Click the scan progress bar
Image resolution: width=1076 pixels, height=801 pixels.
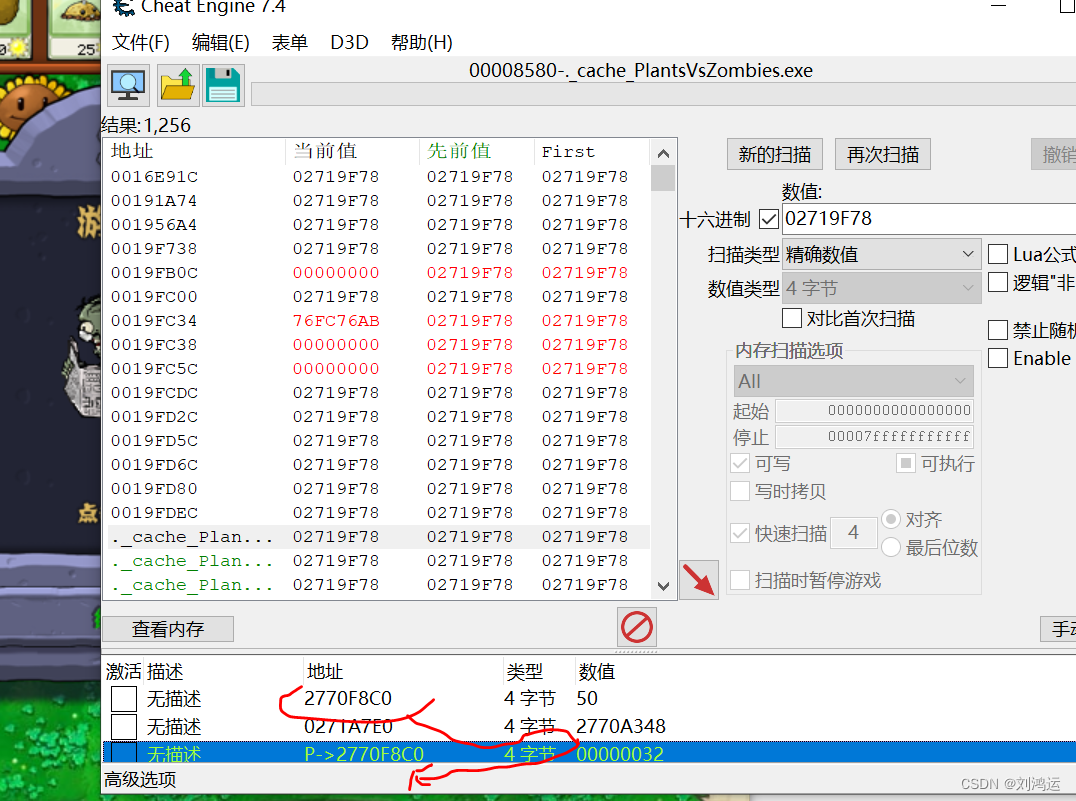pyautogui.click(x=663, y=95)
